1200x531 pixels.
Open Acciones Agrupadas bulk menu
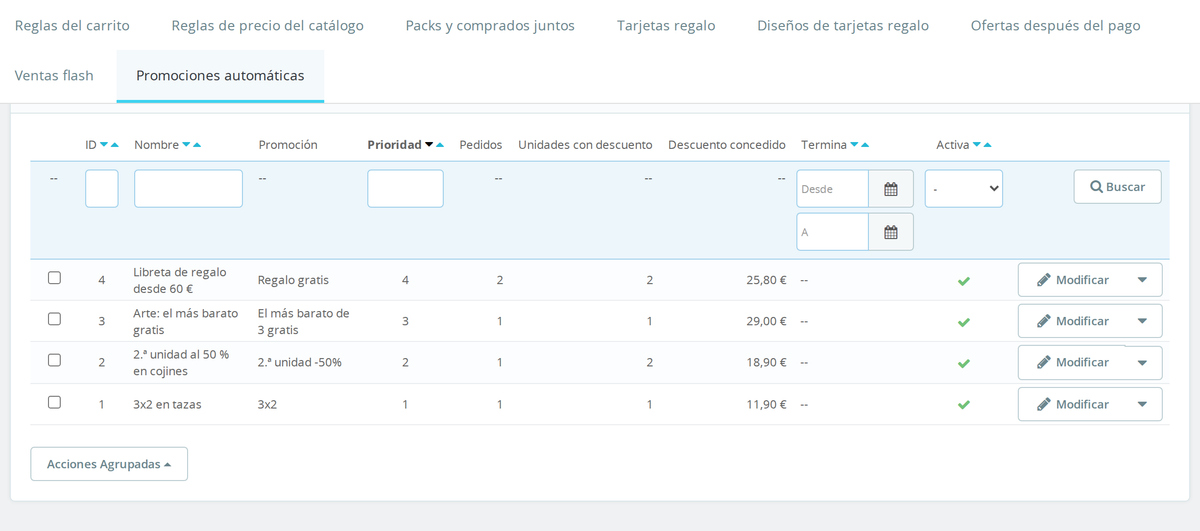tap(109, 464)
